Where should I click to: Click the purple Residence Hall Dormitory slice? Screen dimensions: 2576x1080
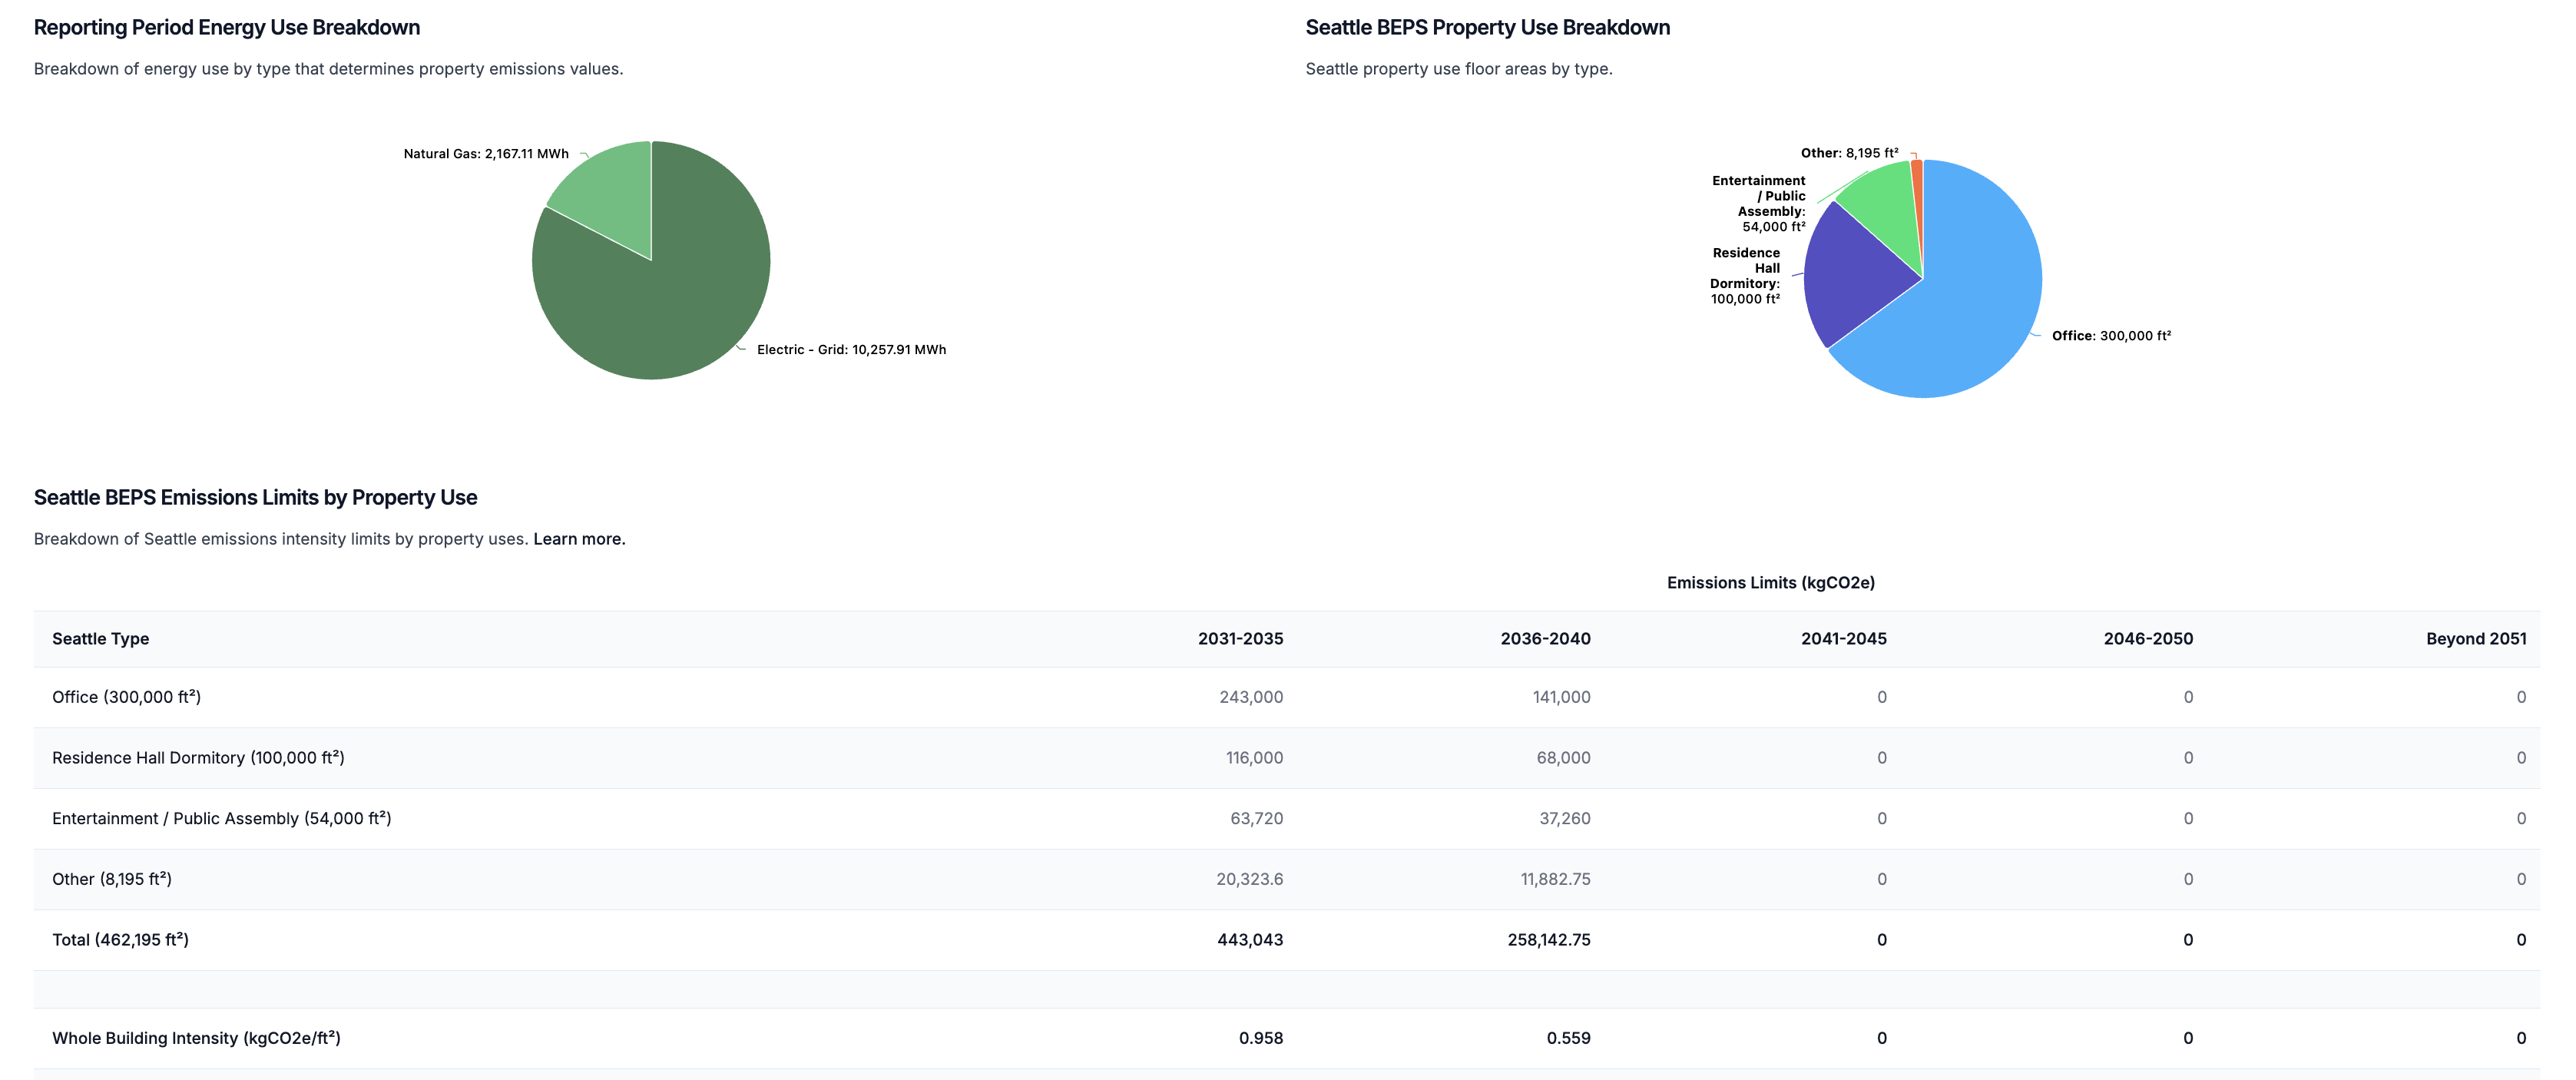point(1850,275)
